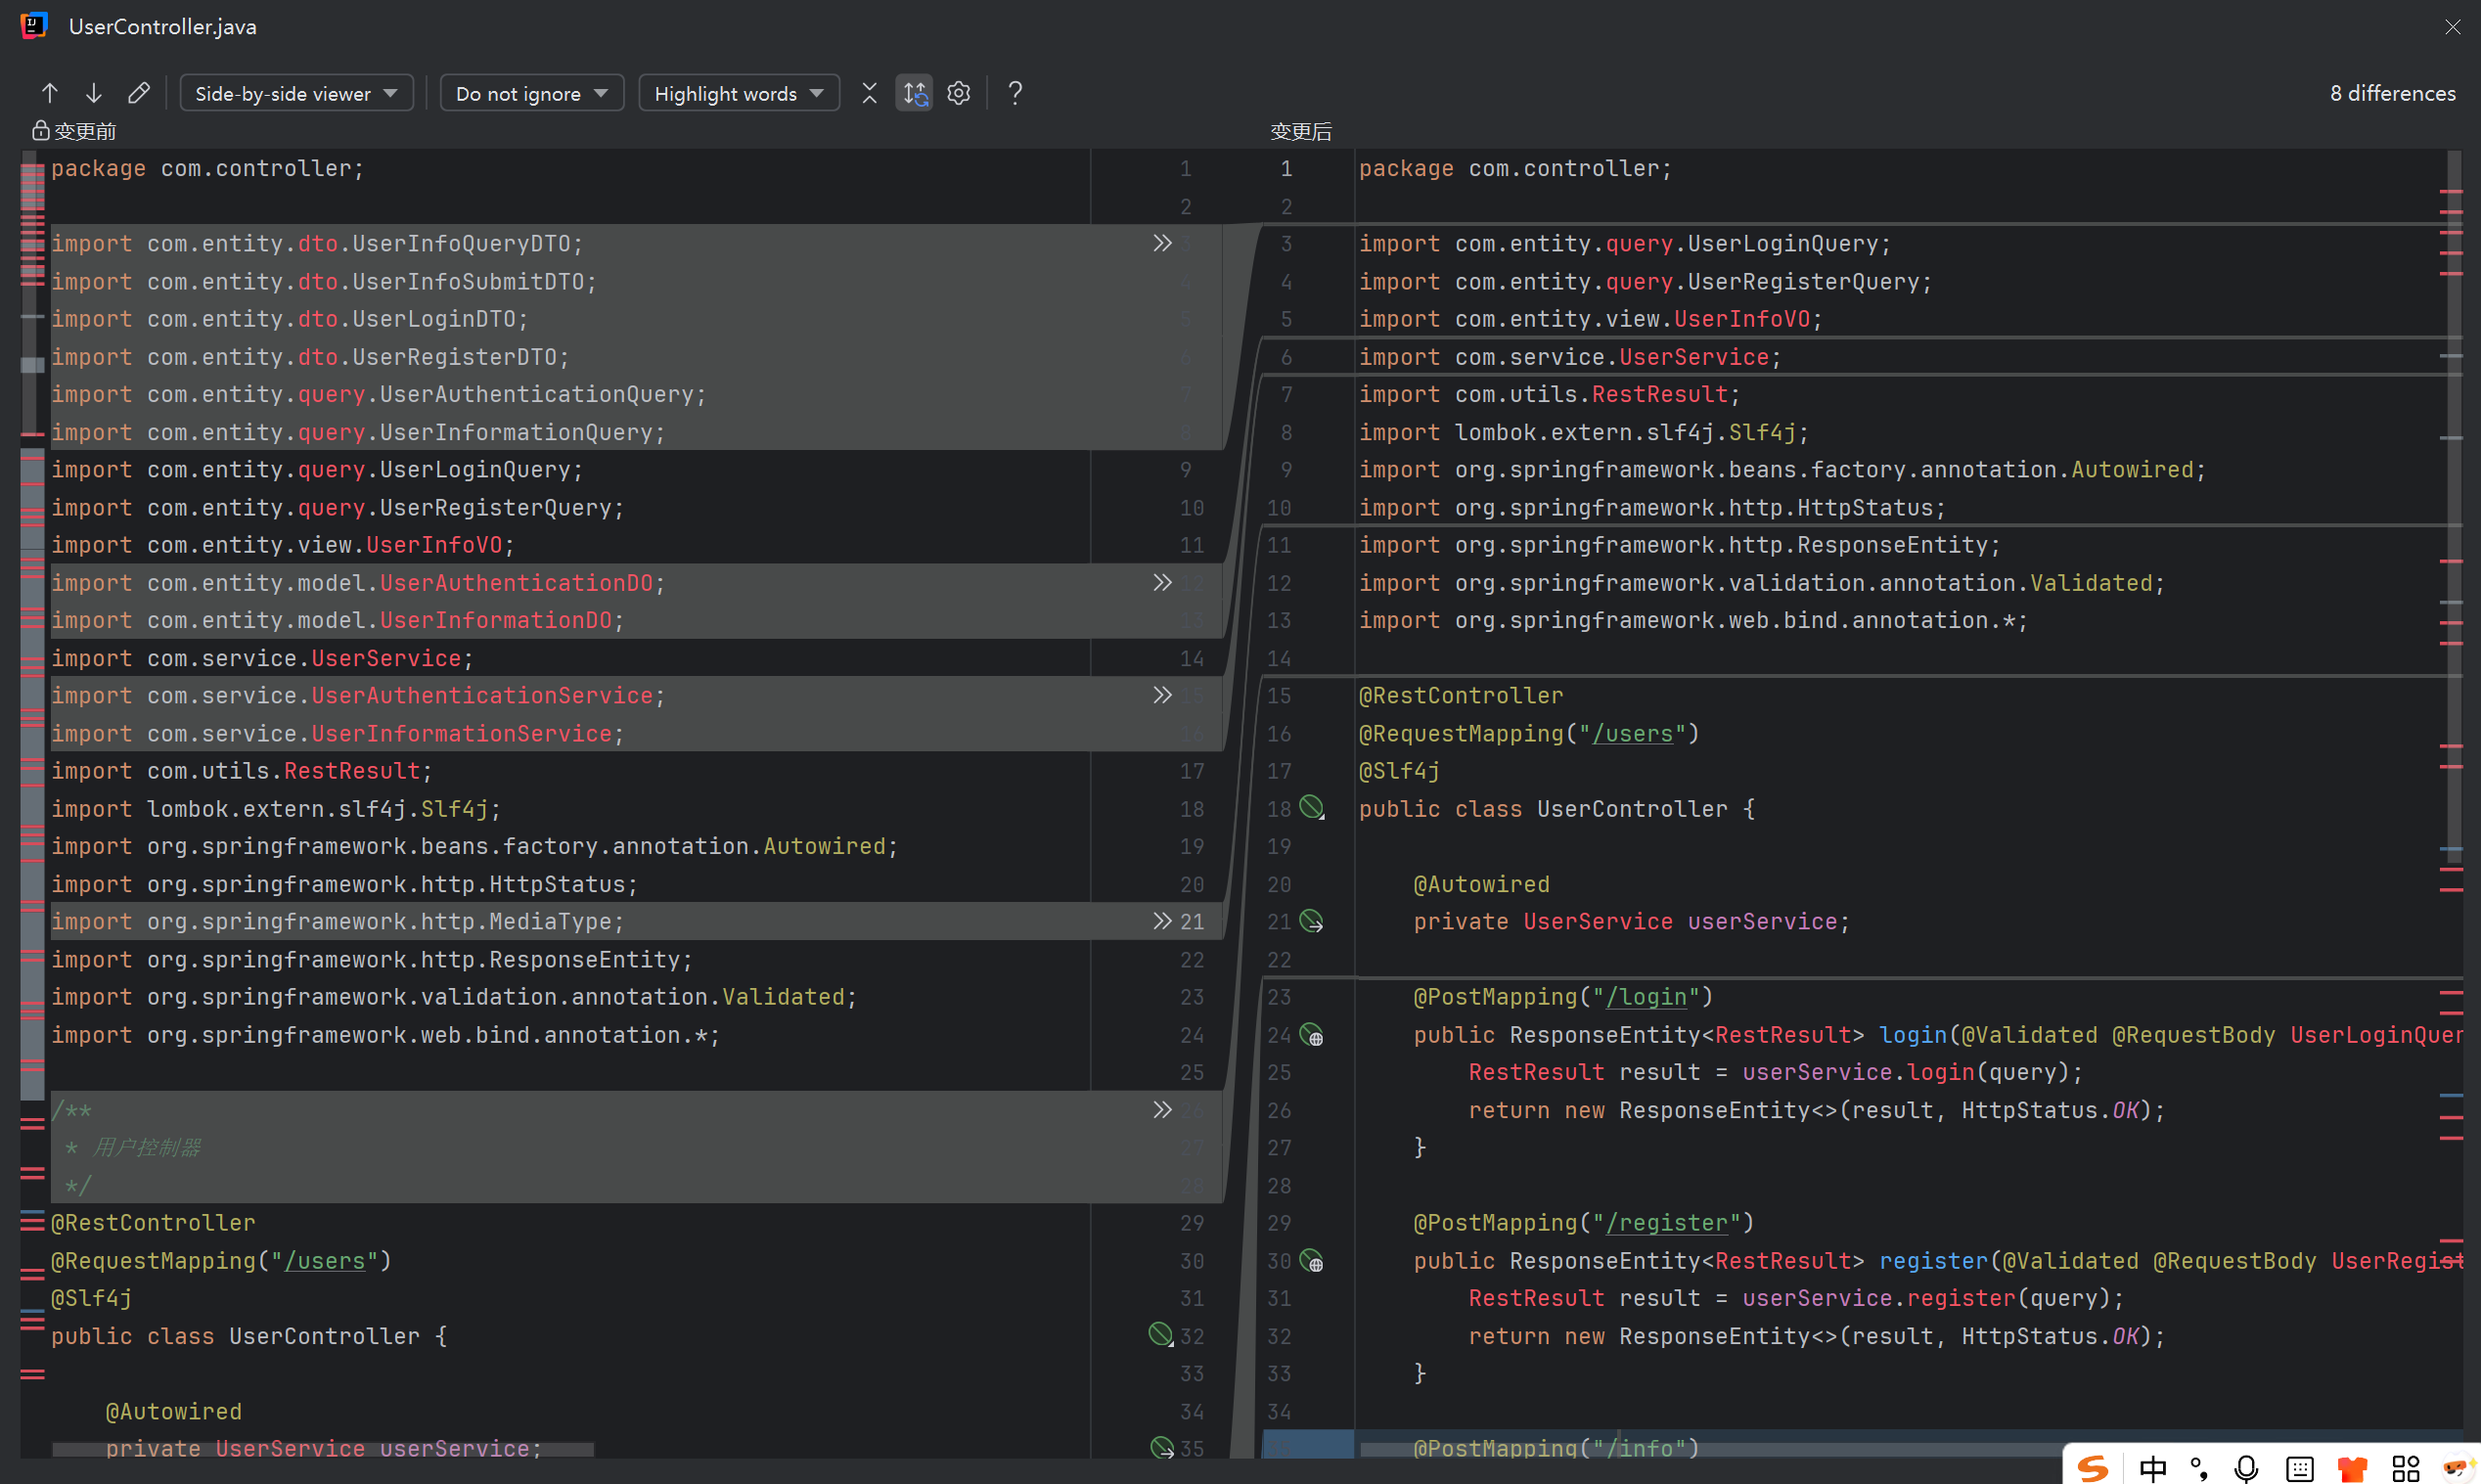Viewport: 2481px width, 1484px height.
Task: Toggle read-only lock beside 变更前 label
Action: tap(40, 131)
